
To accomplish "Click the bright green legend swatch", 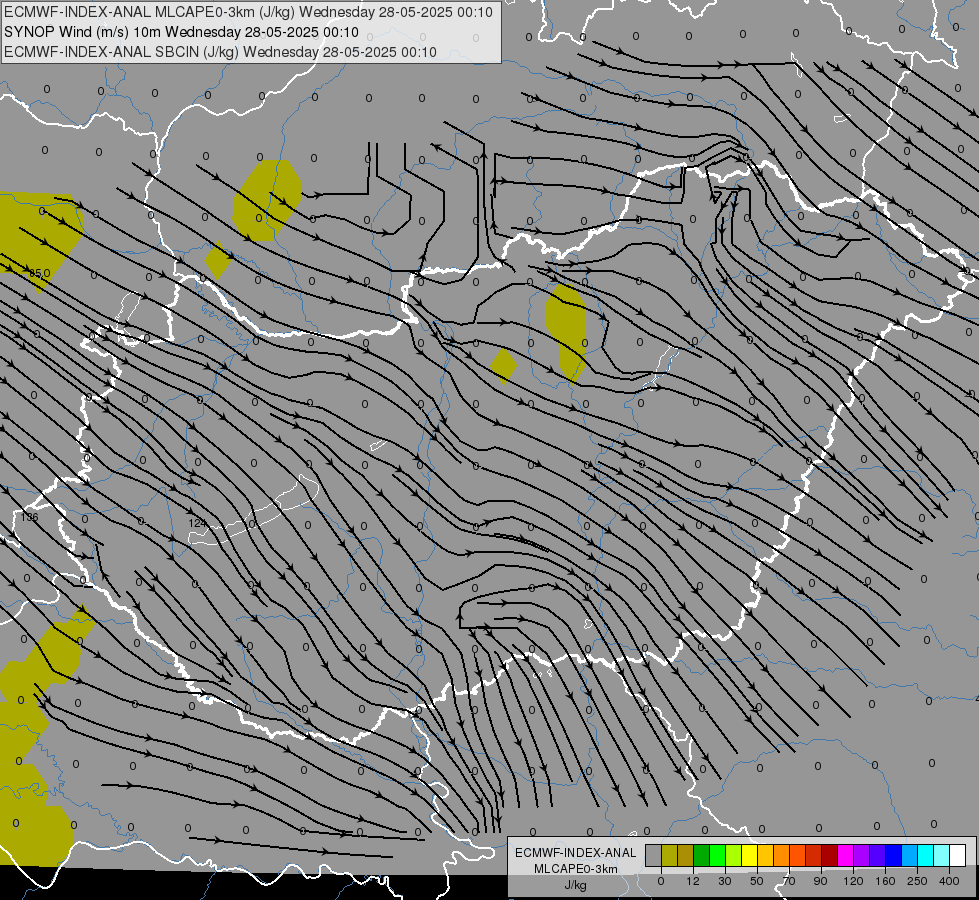I will coord(717,855).
